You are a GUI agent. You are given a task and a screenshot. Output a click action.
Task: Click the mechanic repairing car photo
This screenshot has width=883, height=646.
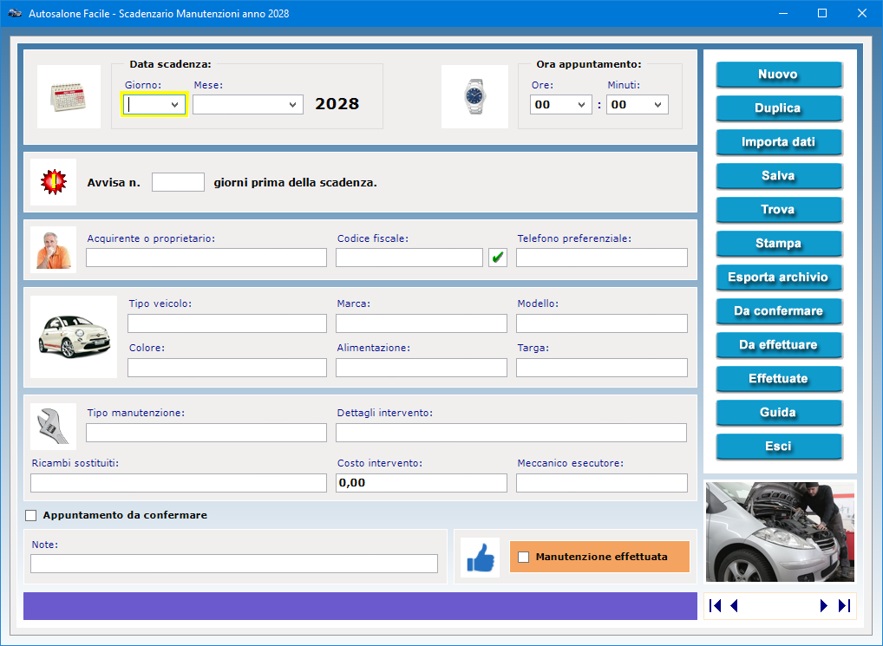(780, 531)
